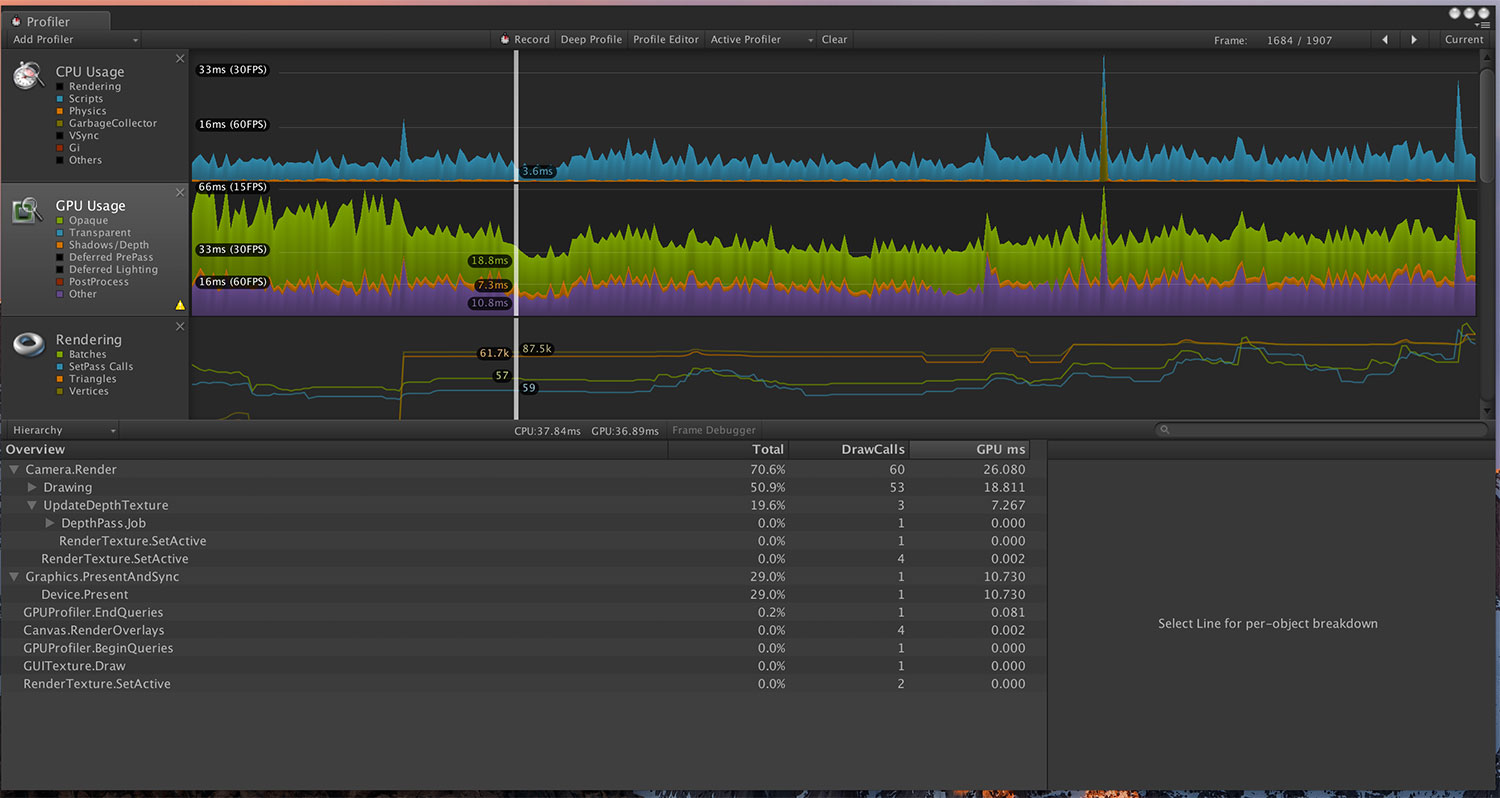Screen dimensions: 1500x798
Task: Toggle Batches in the Rendering legend
Action: pyautogui.click(x=86, y=354)
